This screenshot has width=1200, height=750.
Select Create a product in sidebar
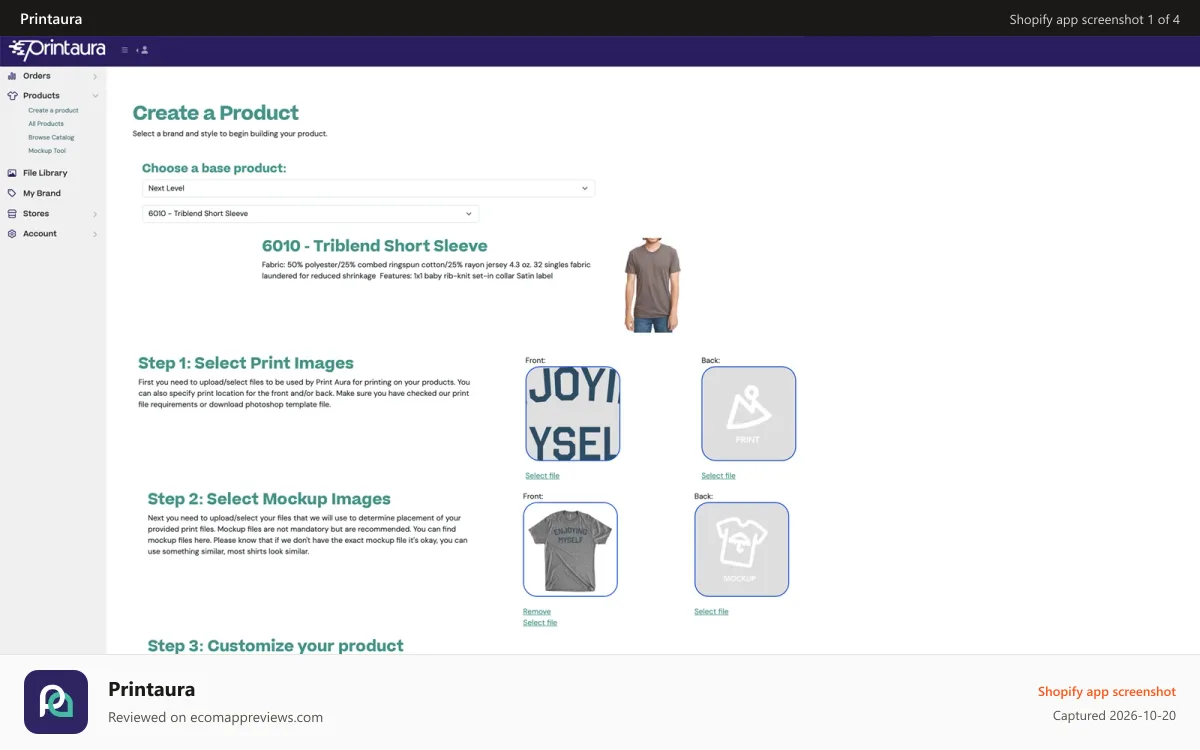tap(53, 111)
